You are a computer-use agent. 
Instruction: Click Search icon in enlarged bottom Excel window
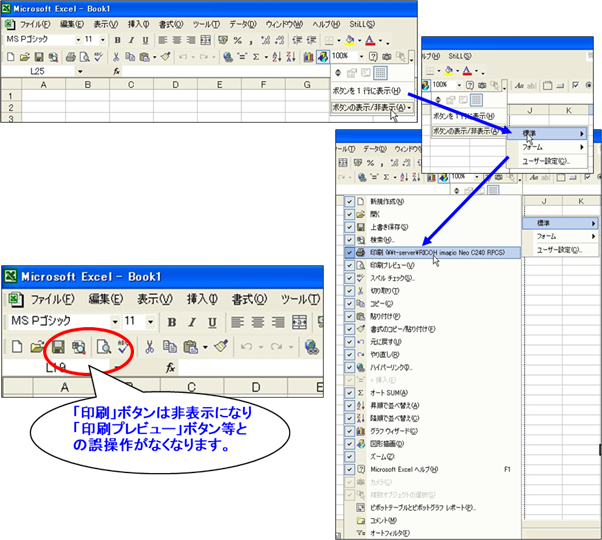click(x=79, y=347)
